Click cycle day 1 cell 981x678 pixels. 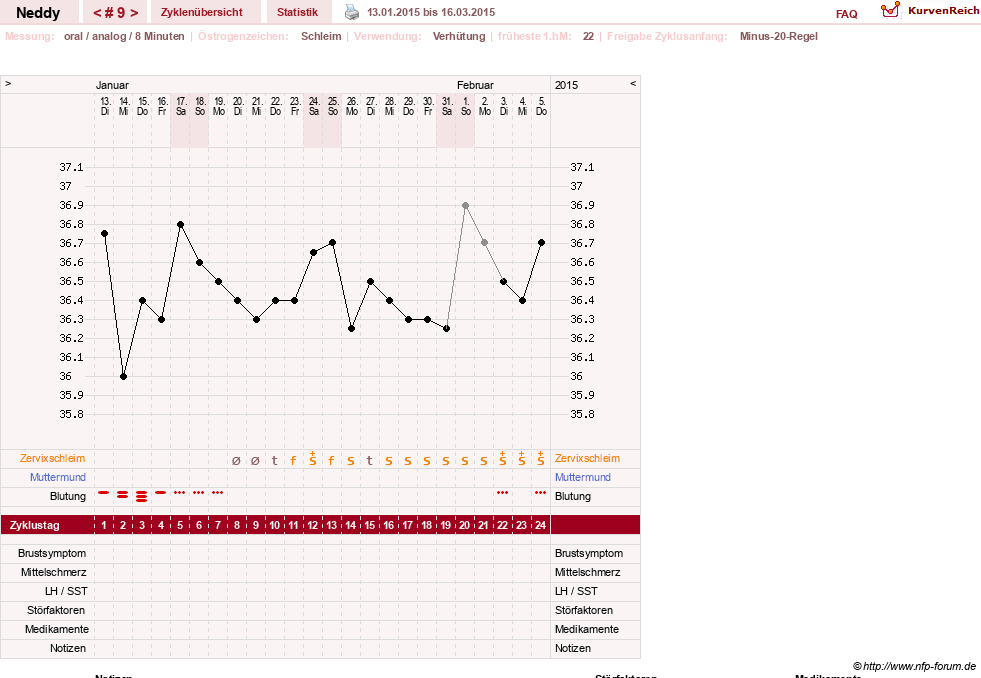tap(104, 525)
